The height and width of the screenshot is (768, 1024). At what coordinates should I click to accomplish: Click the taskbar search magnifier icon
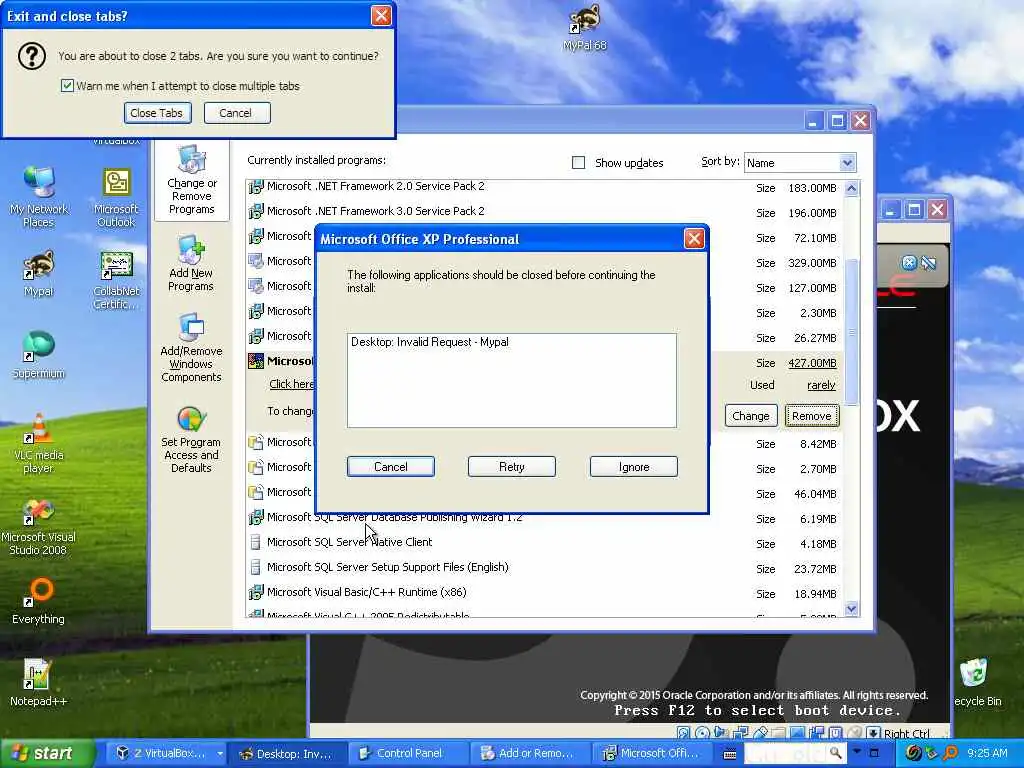coord(835,753)
